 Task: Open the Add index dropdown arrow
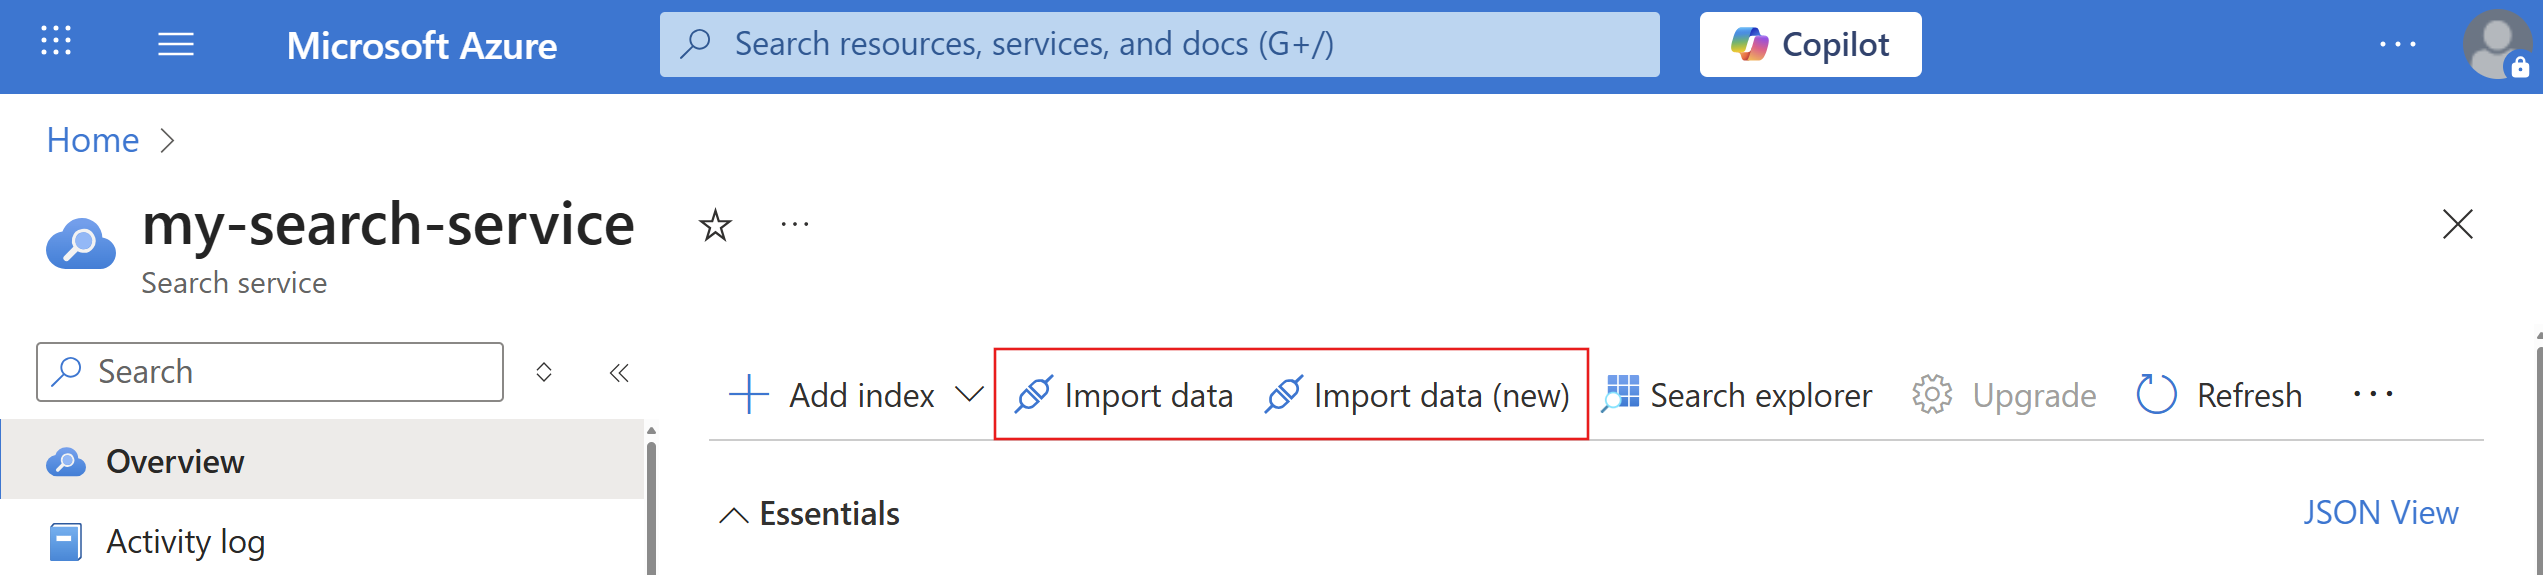pos(968,395)
